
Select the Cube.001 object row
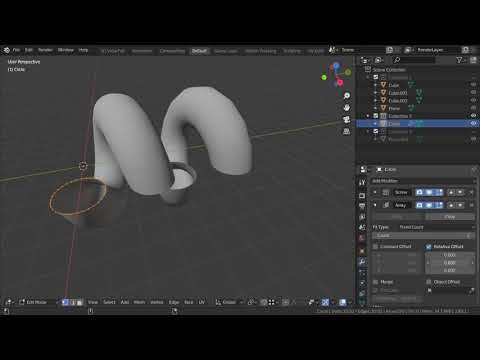click(417, 93)
